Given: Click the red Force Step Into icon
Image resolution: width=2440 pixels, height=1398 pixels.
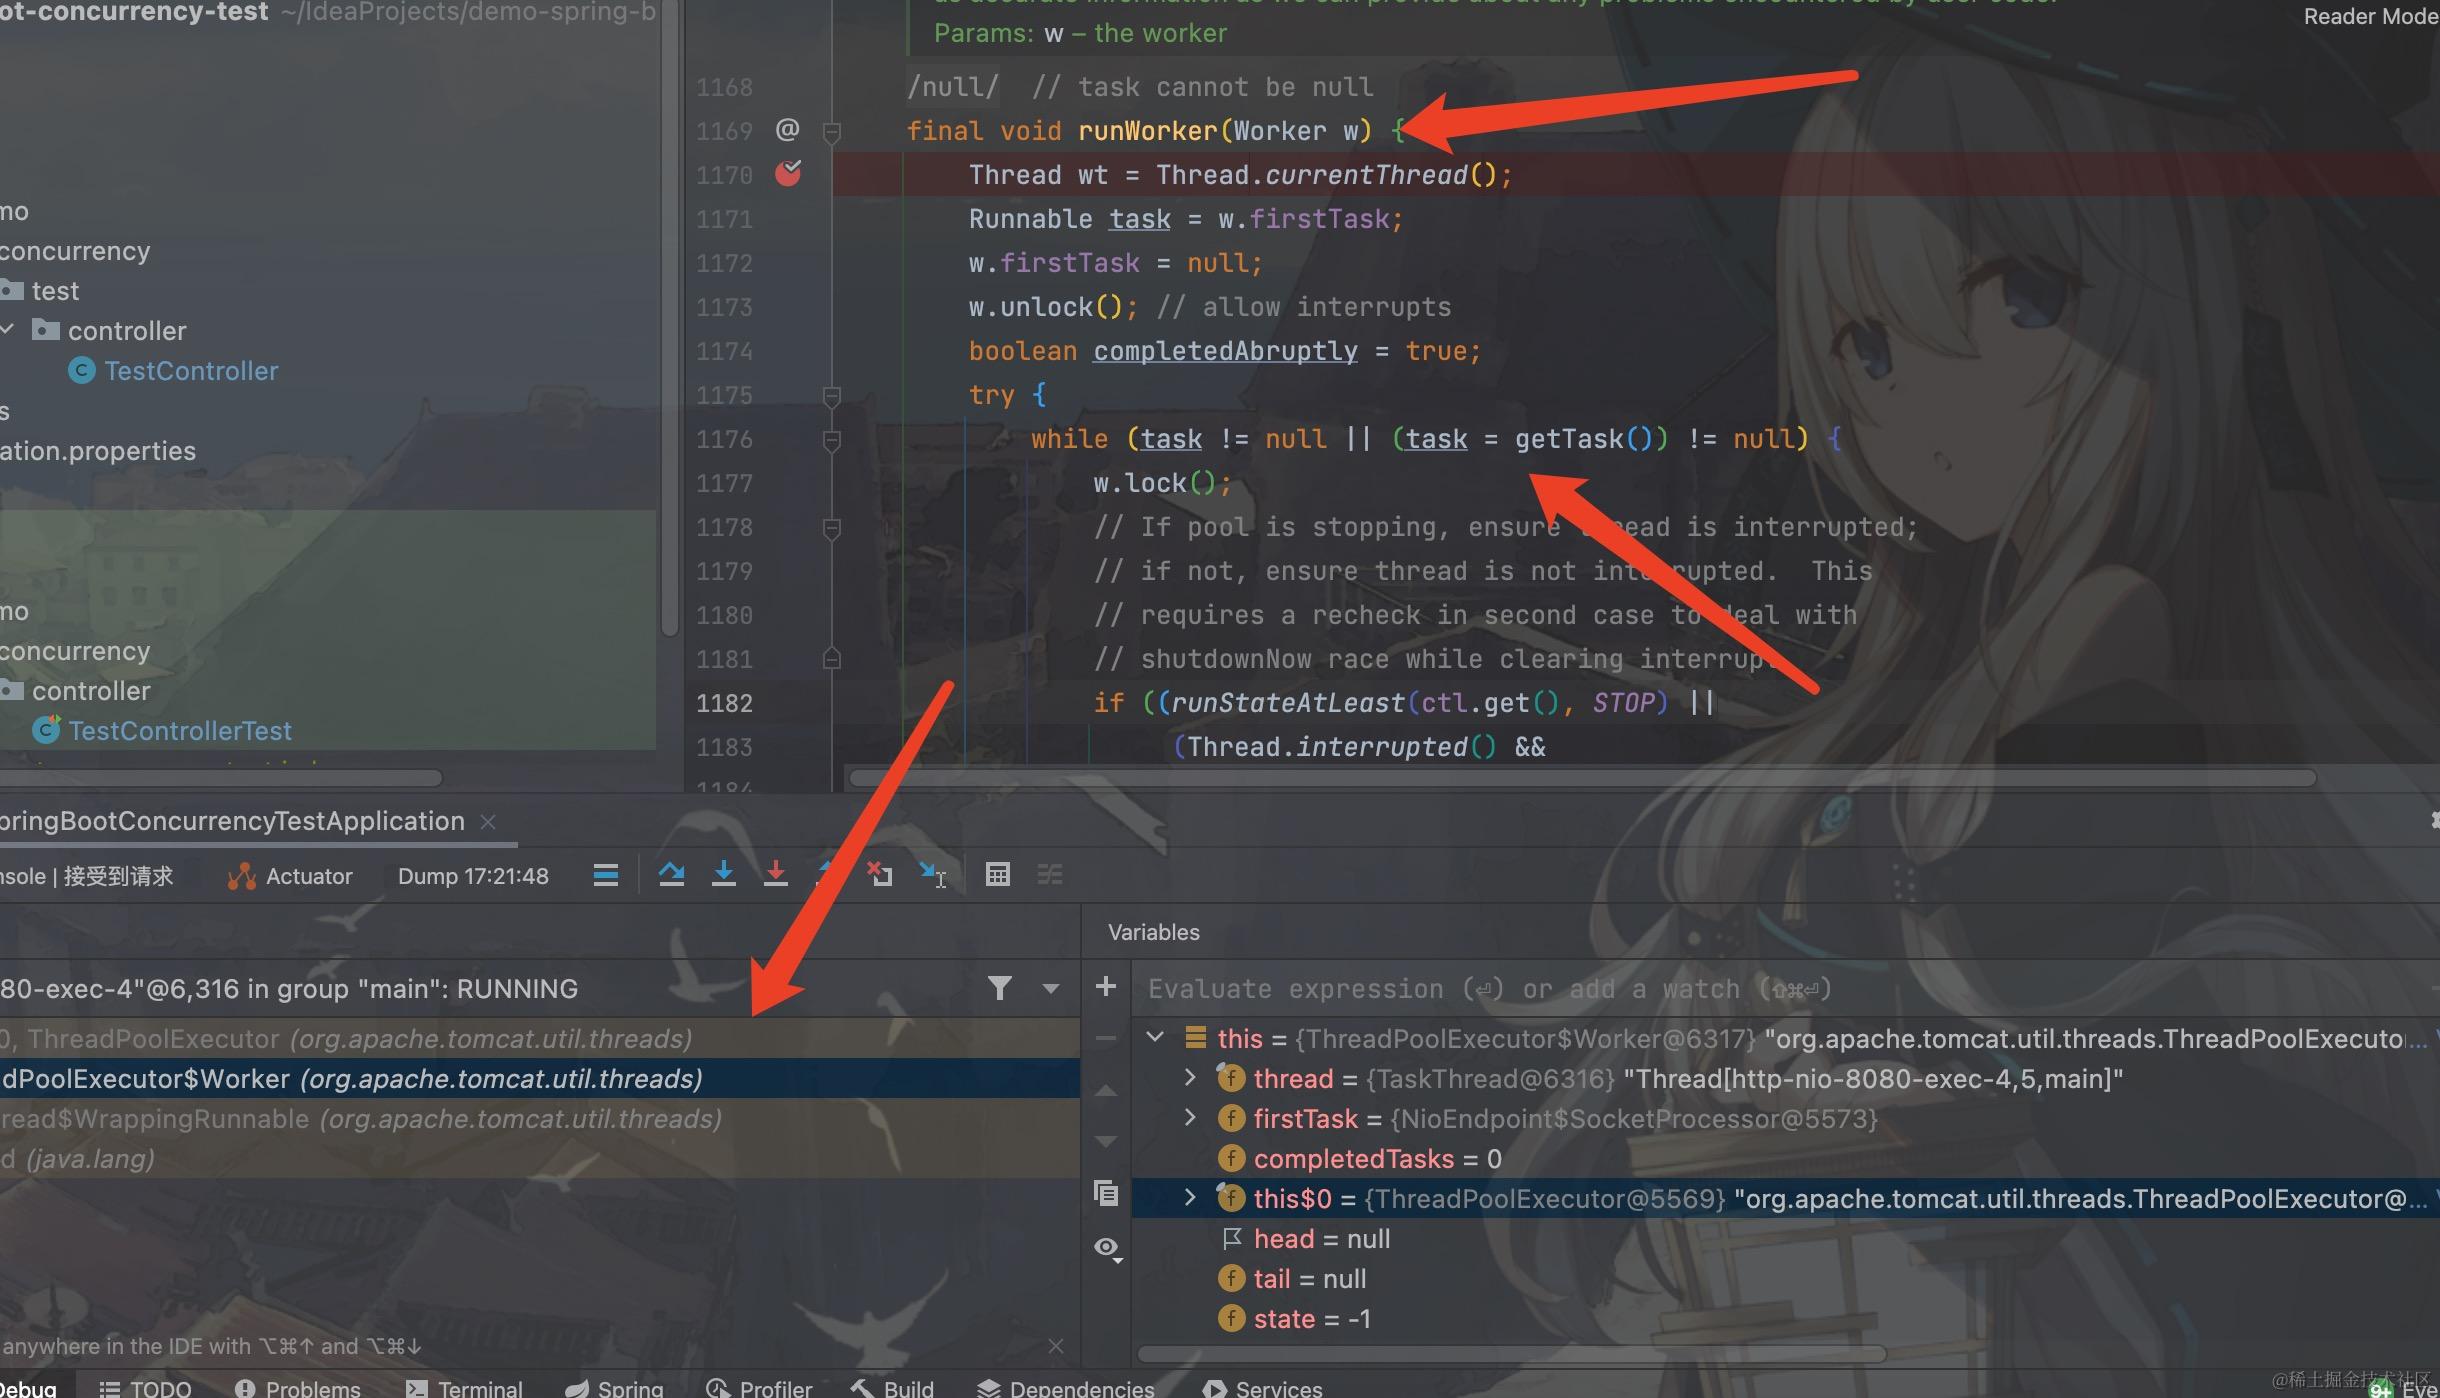Looking at the screenshot, I should coord(775,875).
